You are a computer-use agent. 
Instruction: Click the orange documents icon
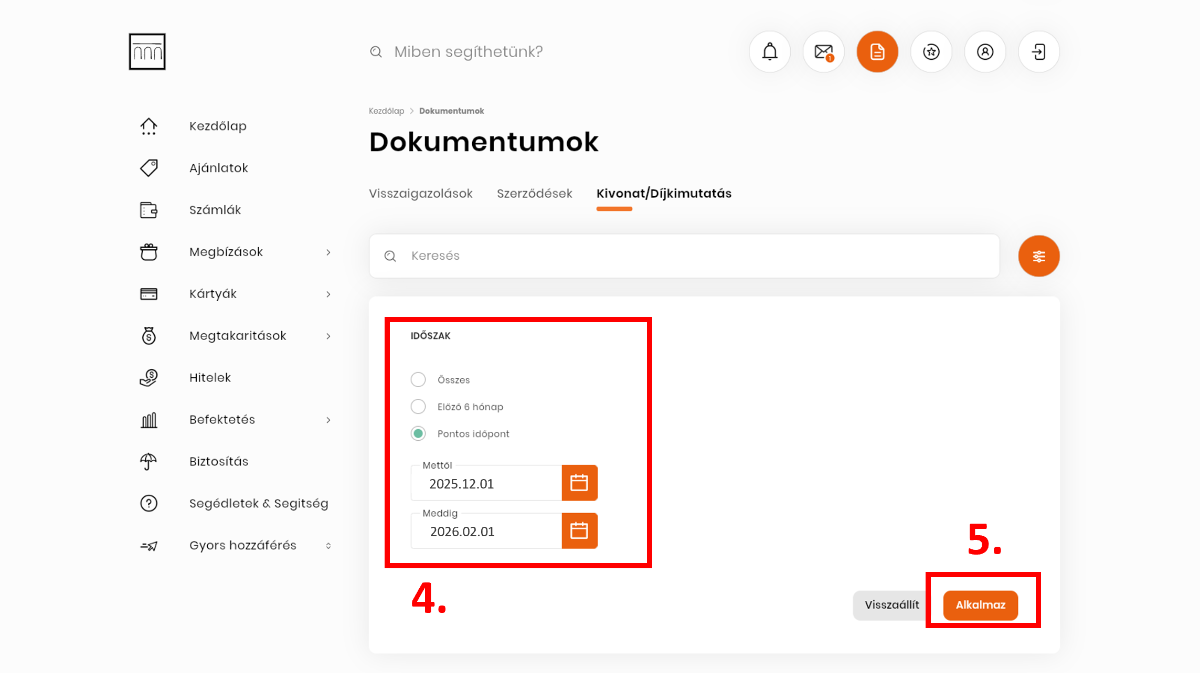(878, 52)
